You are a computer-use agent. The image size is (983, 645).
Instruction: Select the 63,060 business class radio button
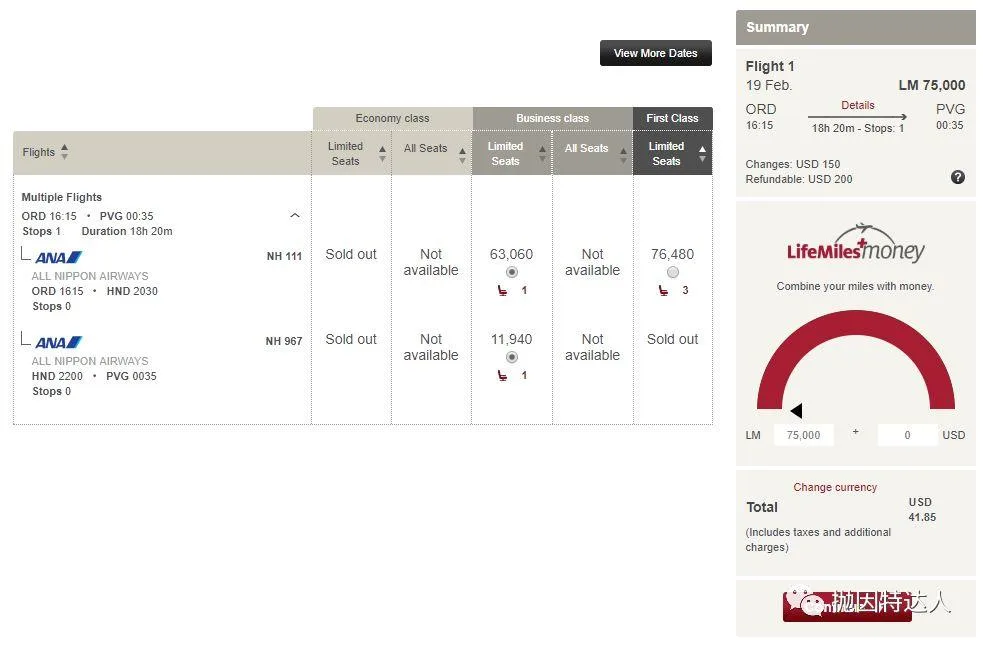click(x=512, y=272)
